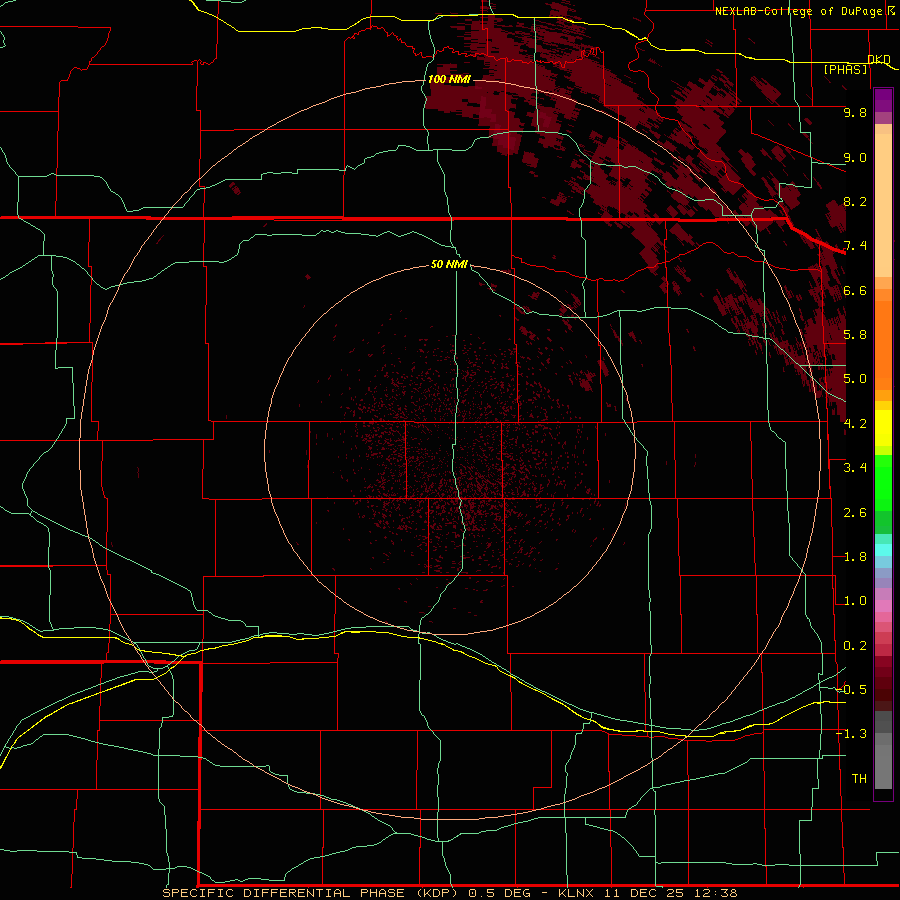
Task: Click the 8.2 value on color scale
Action: [855, 201]
